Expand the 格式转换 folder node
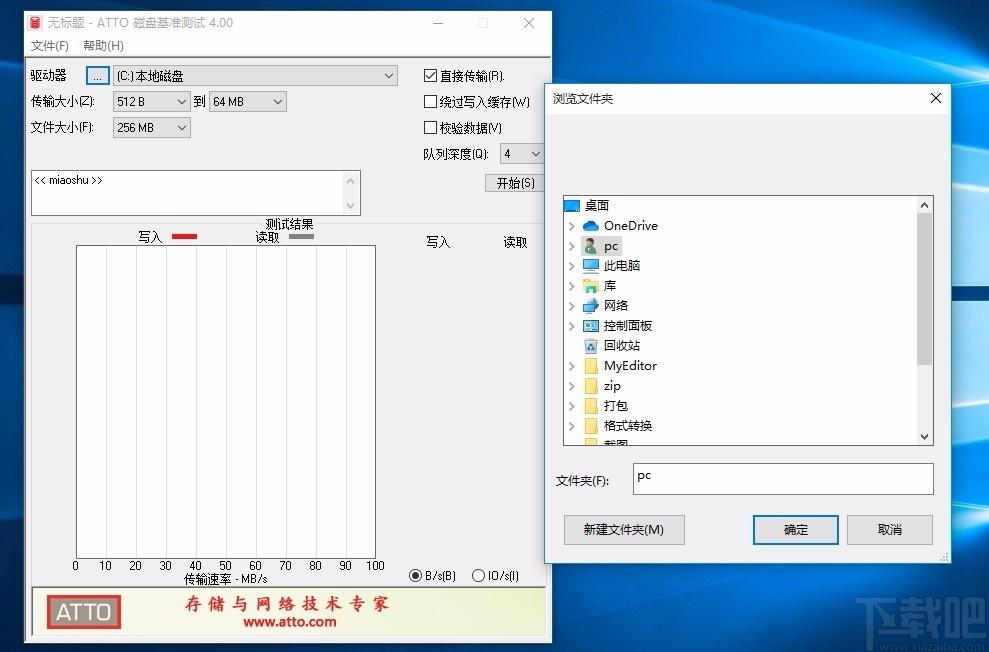The image size is (989, 652). coord(571,426)
